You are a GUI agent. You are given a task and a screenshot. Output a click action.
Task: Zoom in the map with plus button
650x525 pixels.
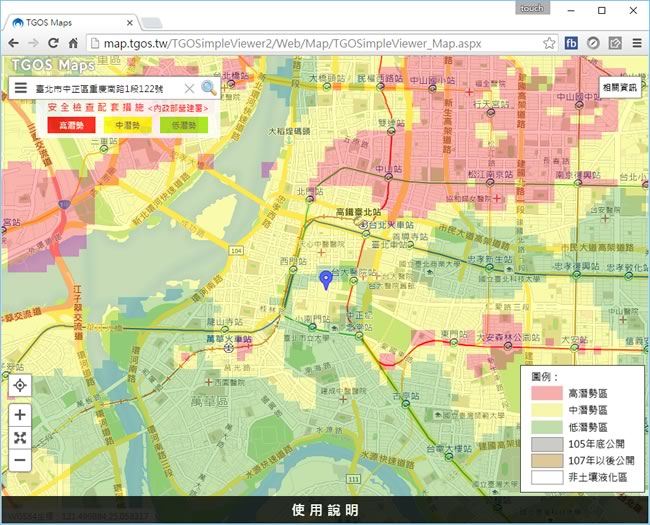click(20, 415)
